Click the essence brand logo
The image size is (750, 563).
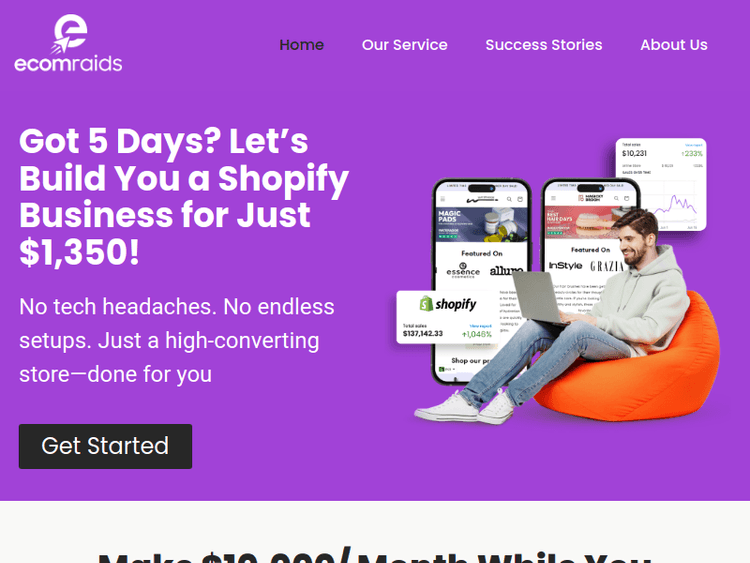pyautogui.click(x=463, y=271)
